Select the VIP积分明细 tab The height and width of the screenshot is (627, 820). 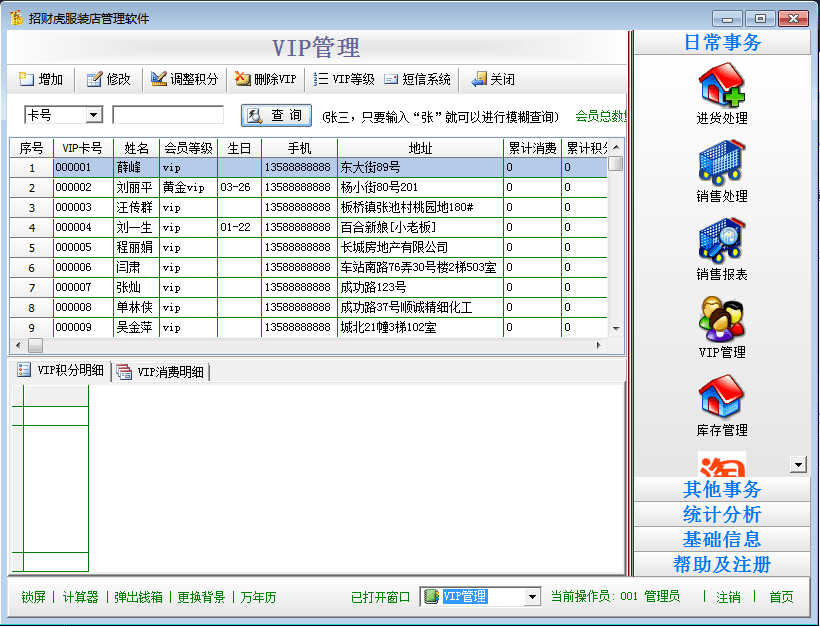pyautogui.click(x=60, y=371)
